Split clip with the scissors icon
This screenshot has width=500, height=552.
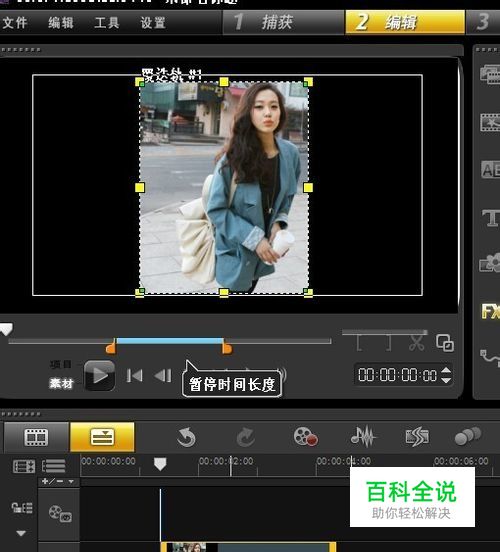[417, 343]
